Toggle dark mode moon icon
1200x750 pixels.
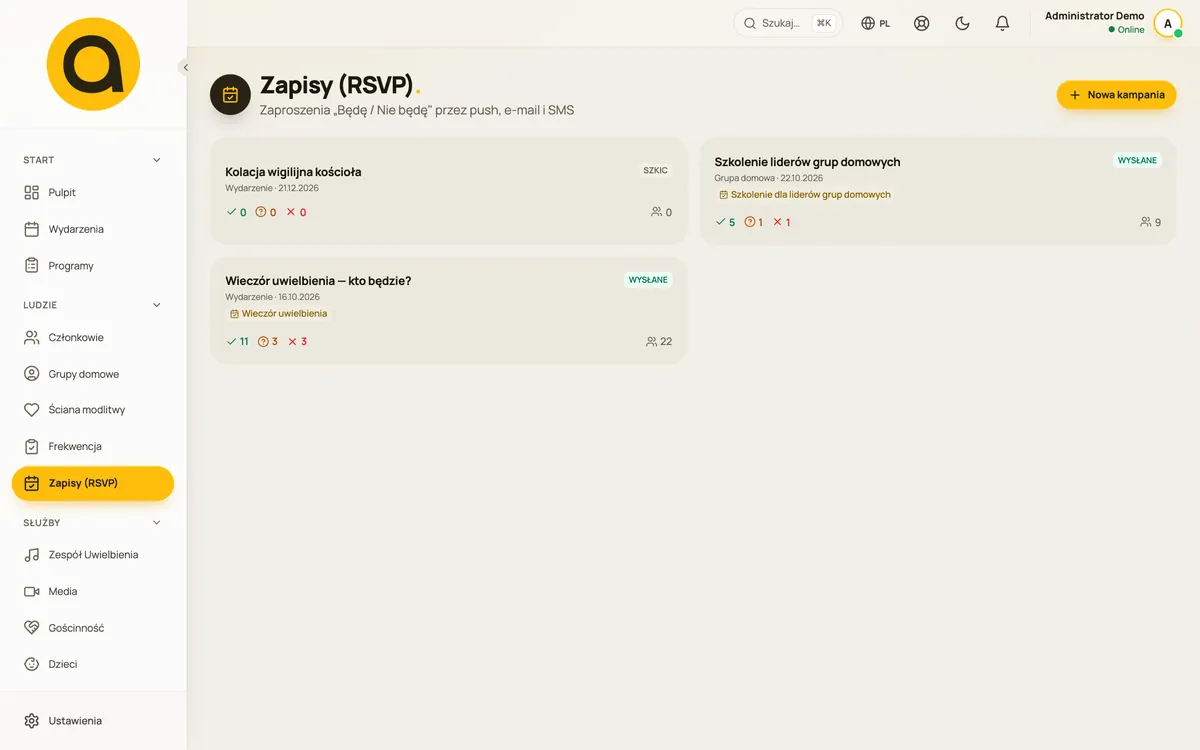coord(962,23)
